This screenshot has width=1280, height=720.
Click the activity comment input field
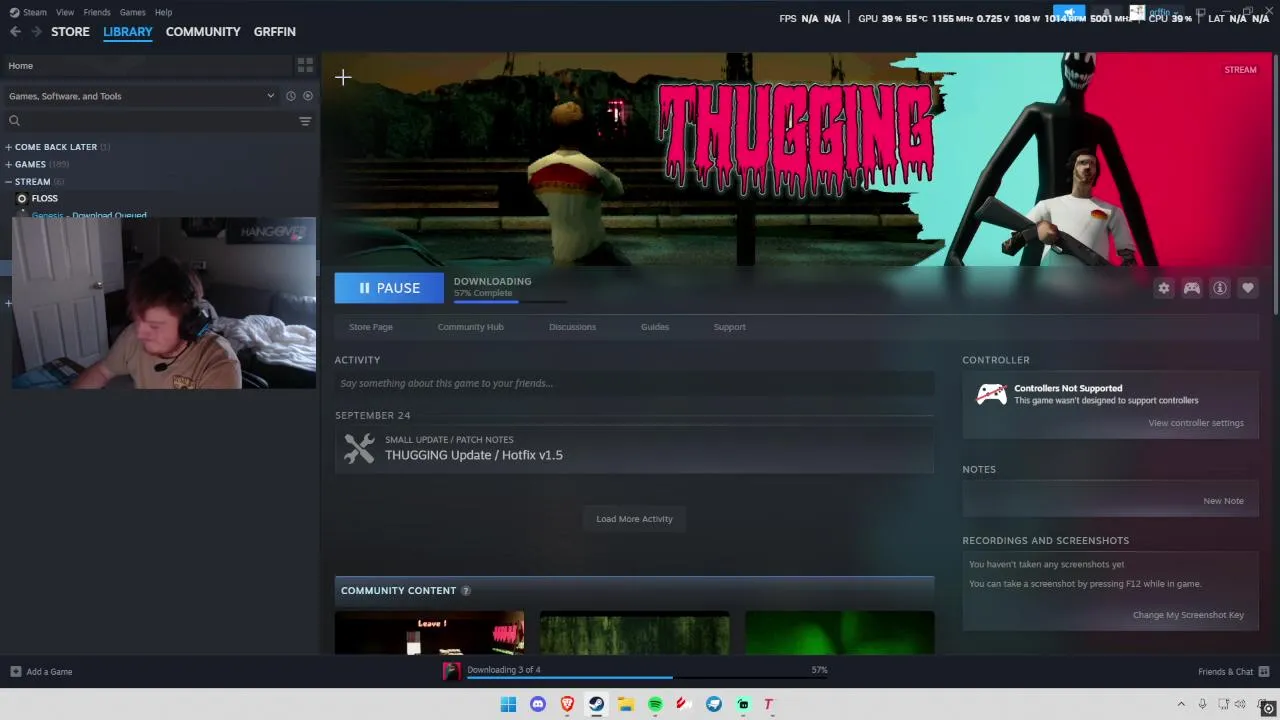point(634,383)
